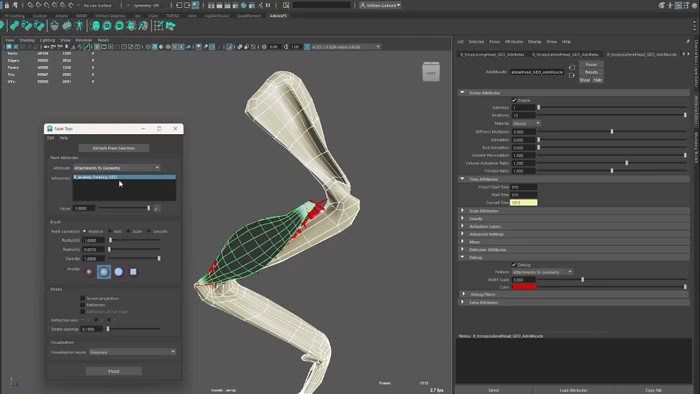Click the Presets button

click(x=591, y=72)
